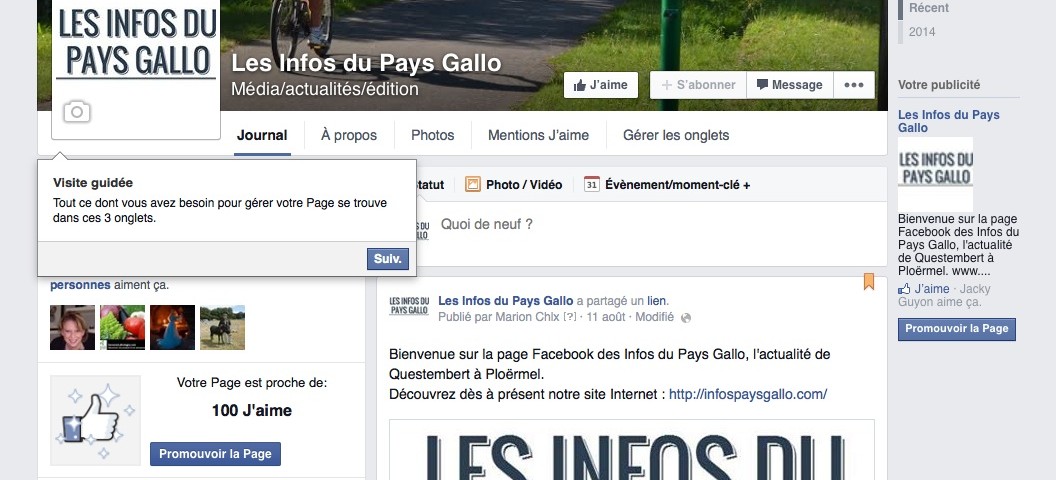
Task: Select the Photo / Vidéo composer option
Action: pos(514,184)
